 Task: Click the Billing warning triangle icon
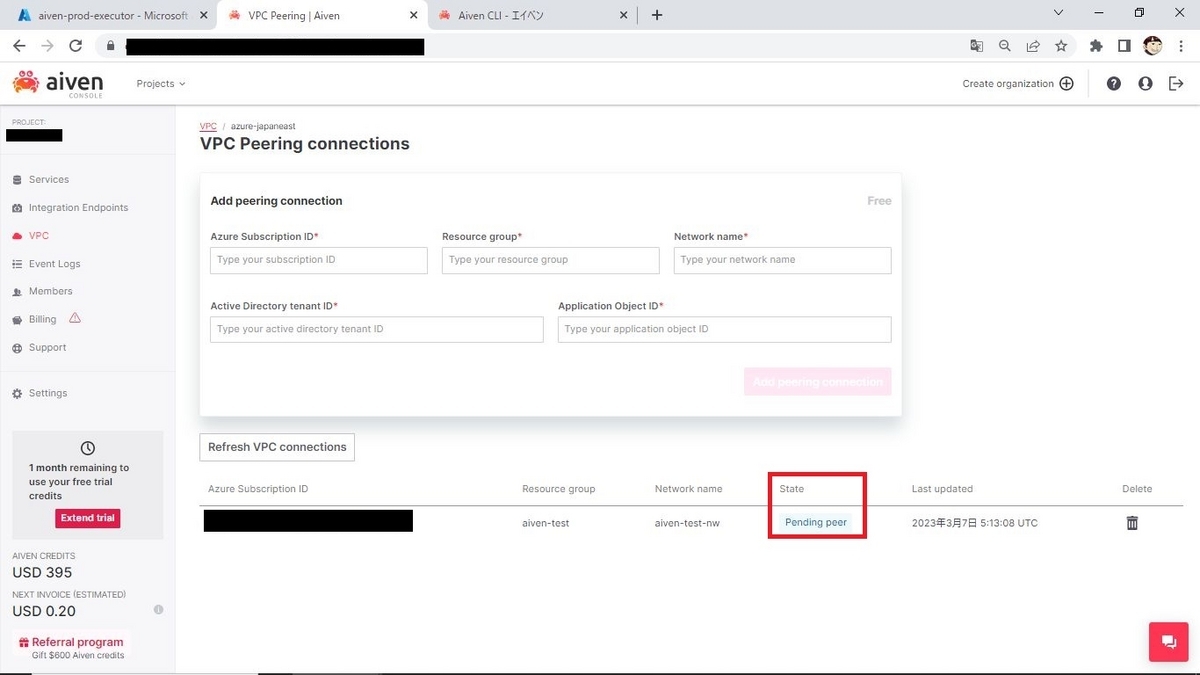[x=74, y=318]
